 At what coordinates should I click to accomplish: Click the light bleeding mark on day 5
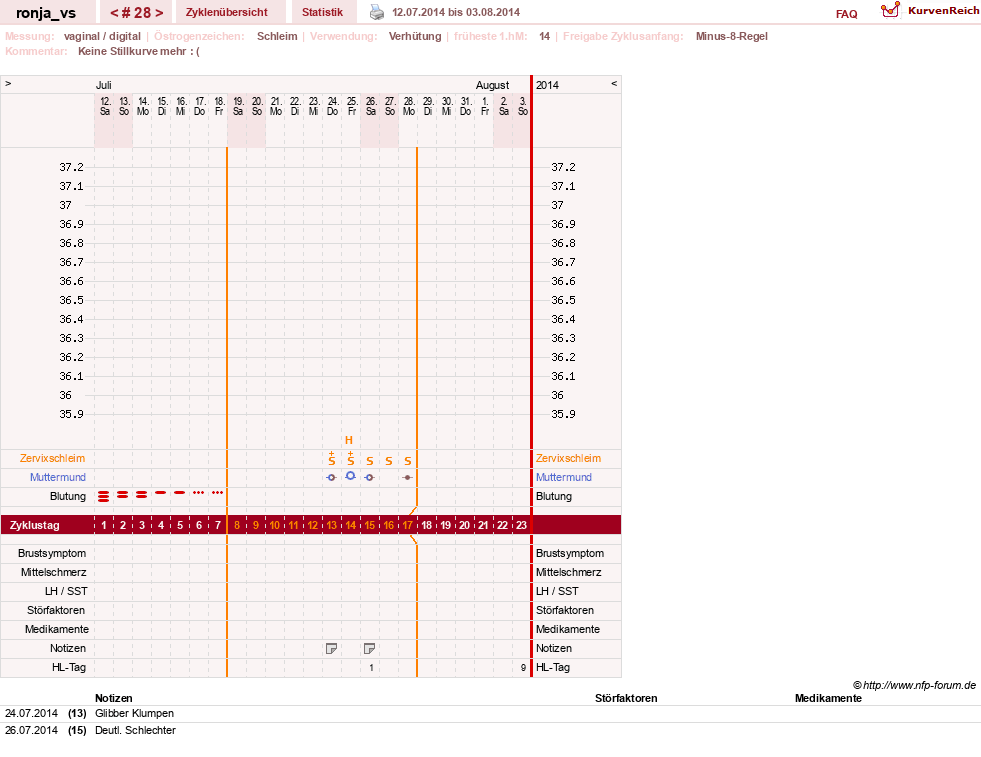pyautogui.click(x=180, y=493)
